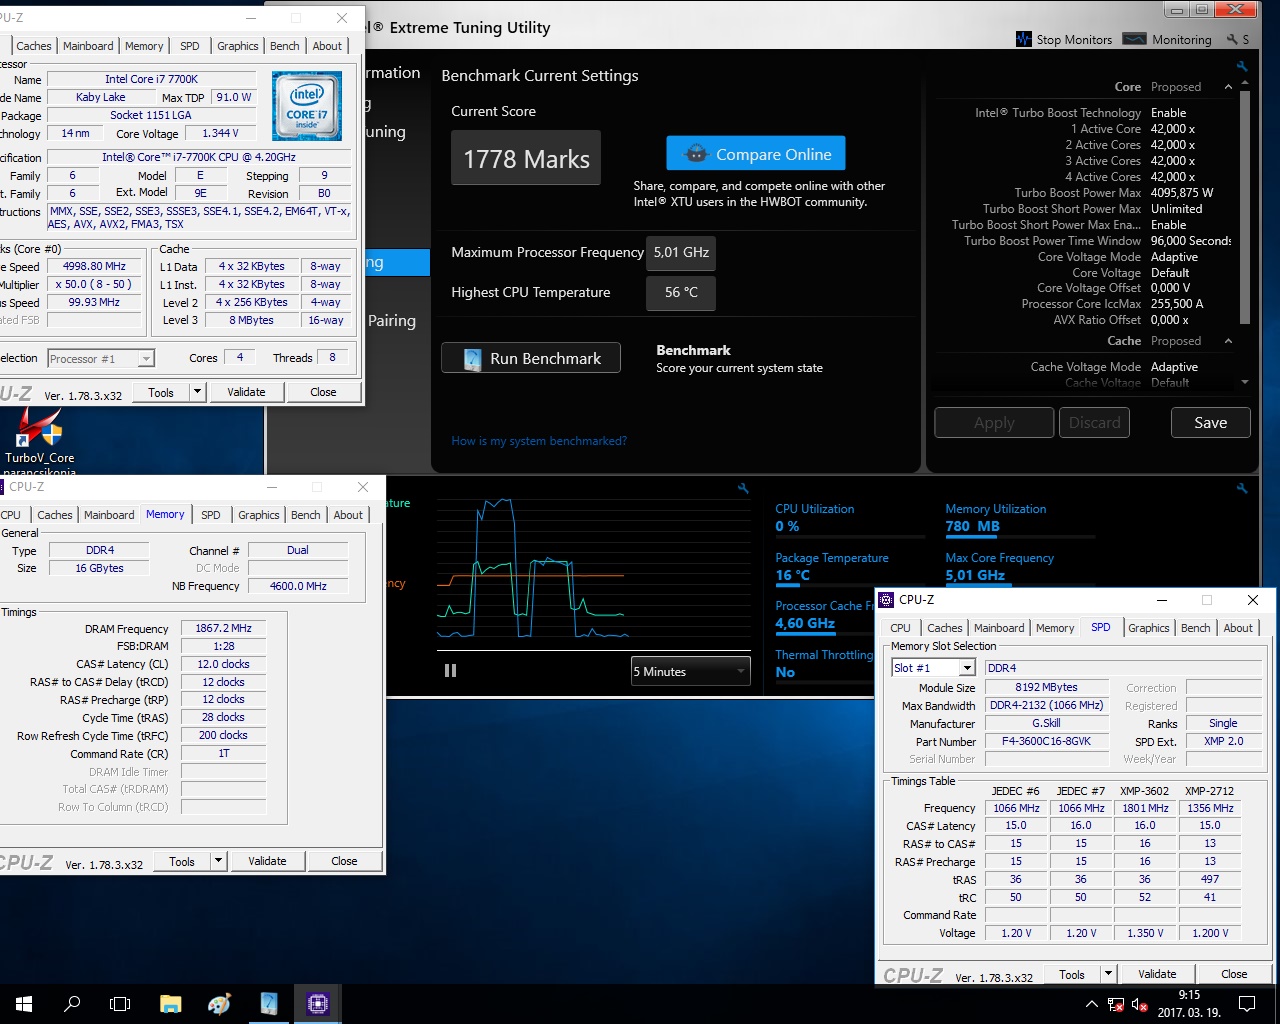This screenshot has width=1280, height=1024.
Task: Open the Slot #1 memory slot dropdown
Action: [933, 667]
